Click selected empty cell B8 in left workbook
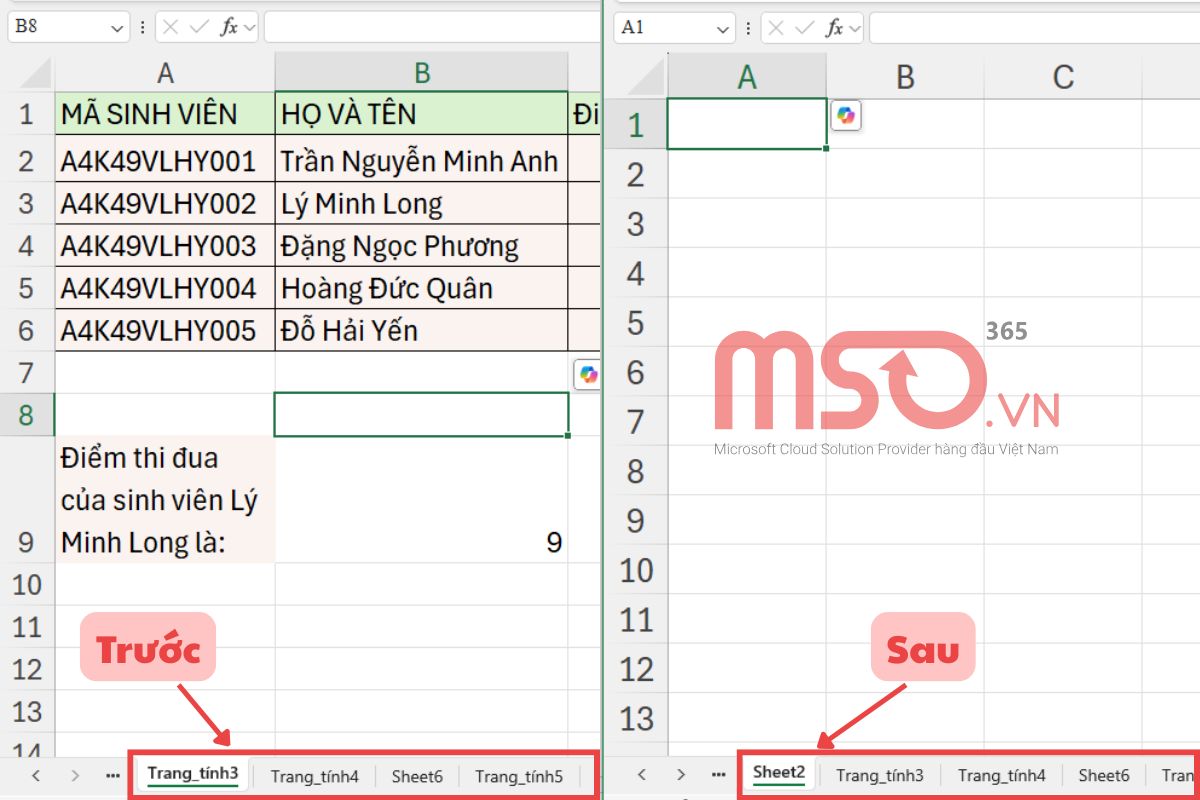The width and height of the screenshot is (1200, 800). 422,415
